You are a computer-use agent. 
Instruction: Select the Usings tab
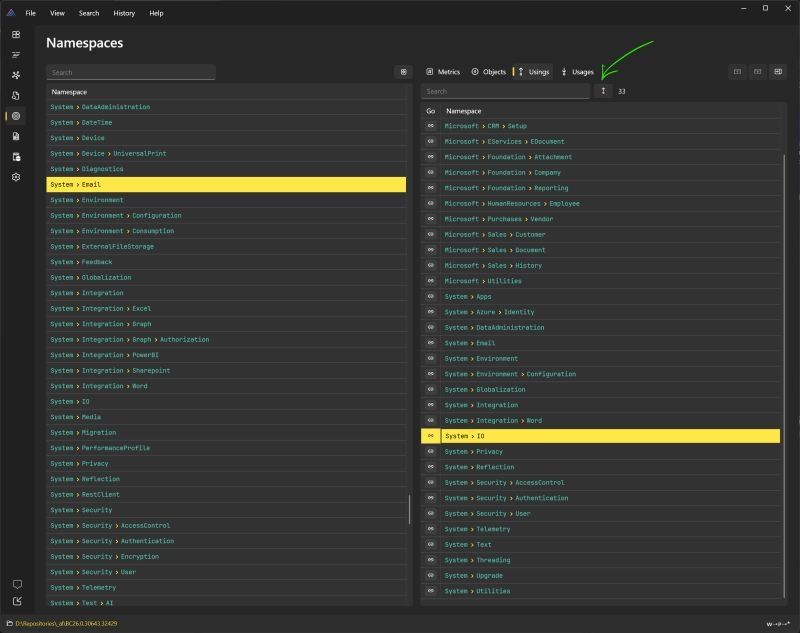[x=534, y=72]
